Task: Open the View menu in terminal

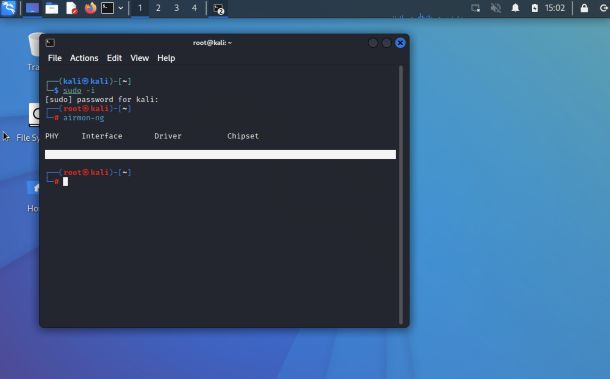Action: 139,58
